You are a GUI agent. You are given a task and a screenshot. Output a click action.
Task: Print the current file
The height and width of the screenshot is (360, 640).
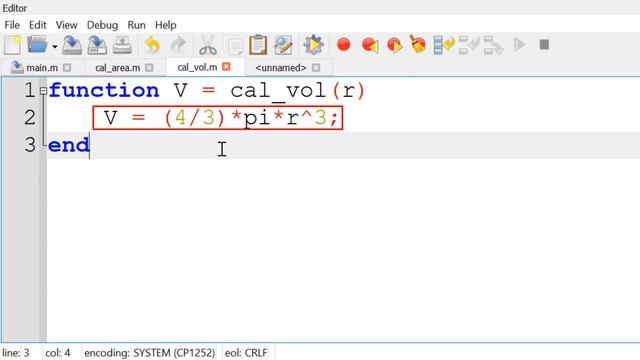[122, 44]
